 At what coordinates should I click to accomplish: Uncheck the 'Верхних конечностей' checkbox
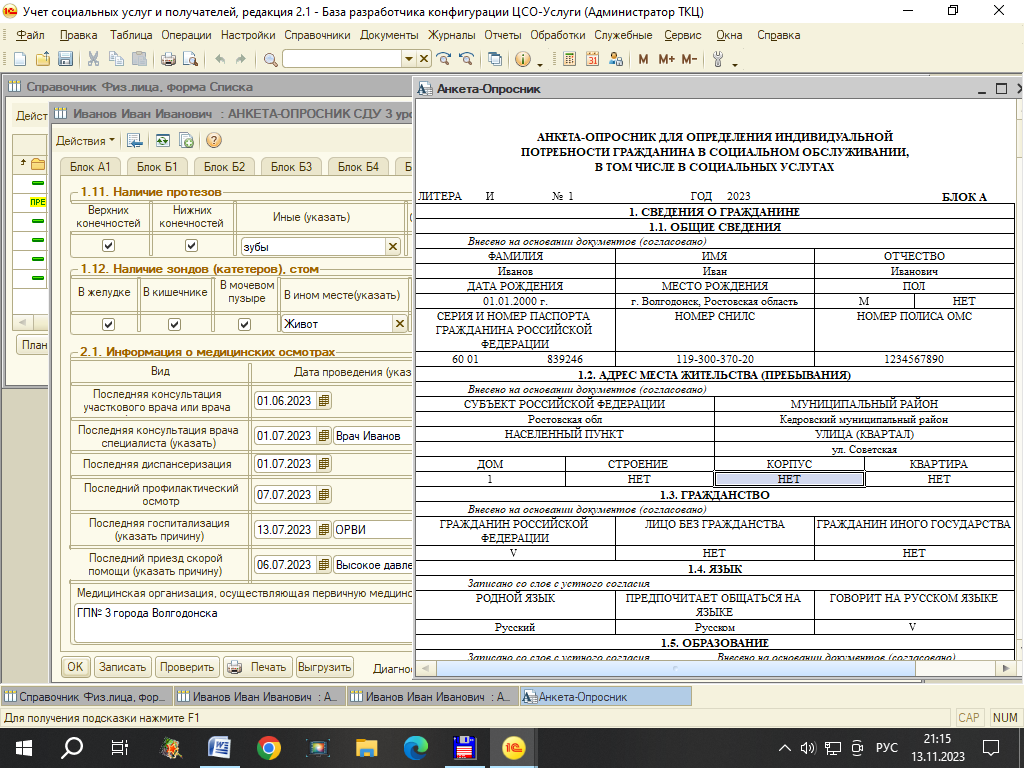click(109, 246)
